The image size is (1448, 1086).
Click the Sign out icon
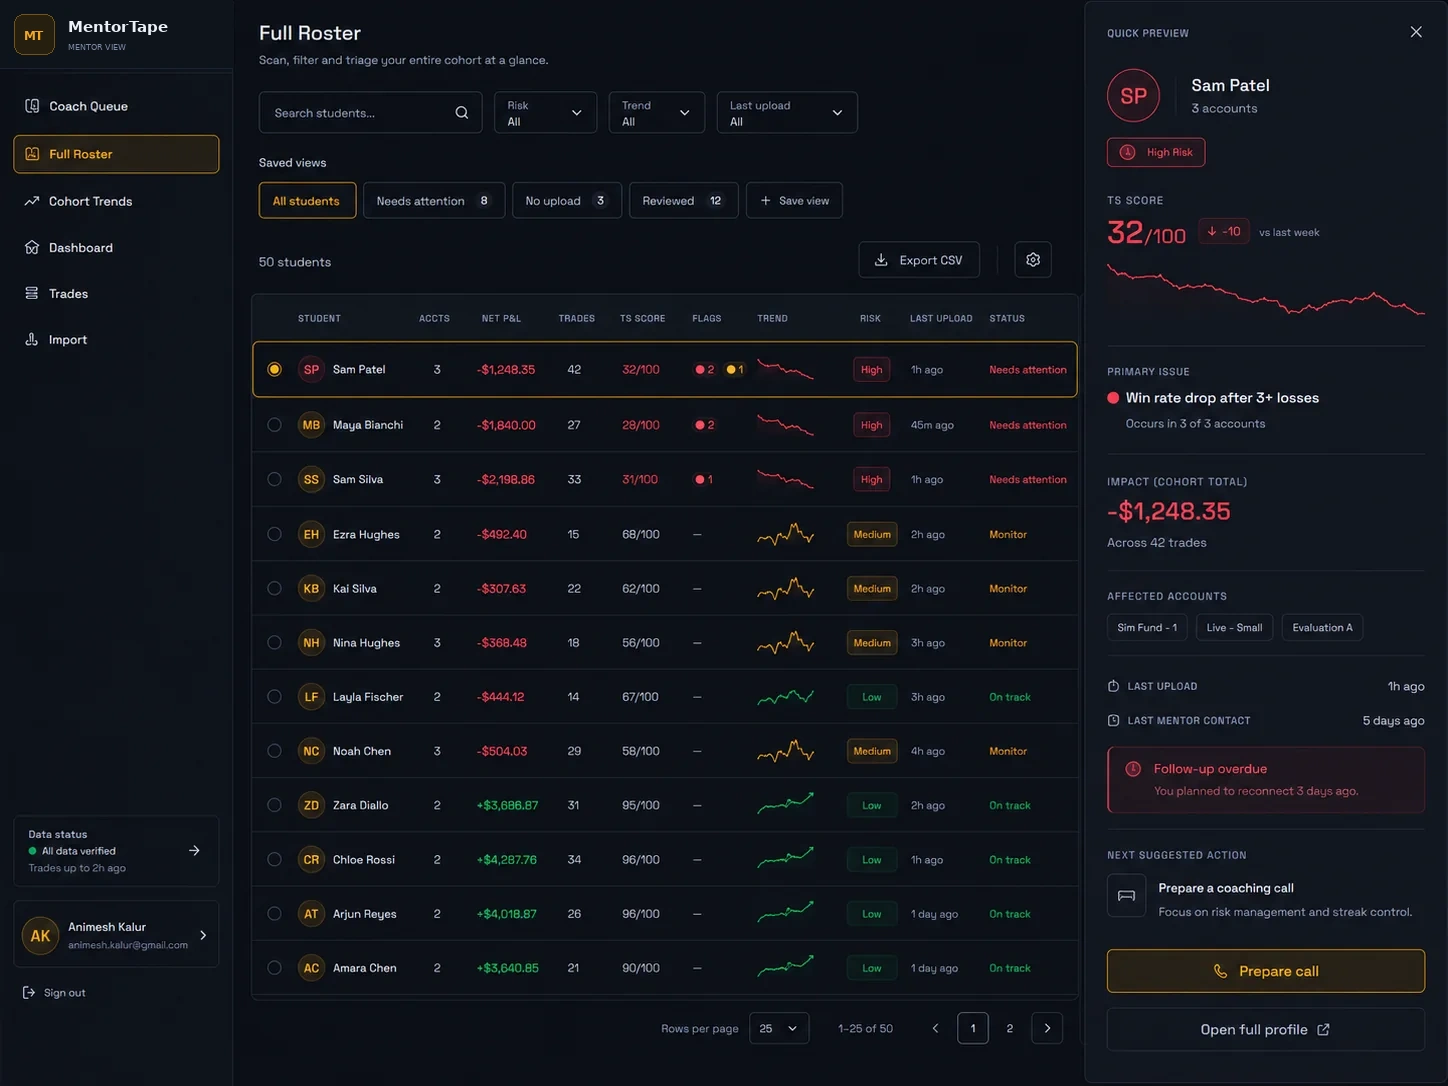[29, 993]
